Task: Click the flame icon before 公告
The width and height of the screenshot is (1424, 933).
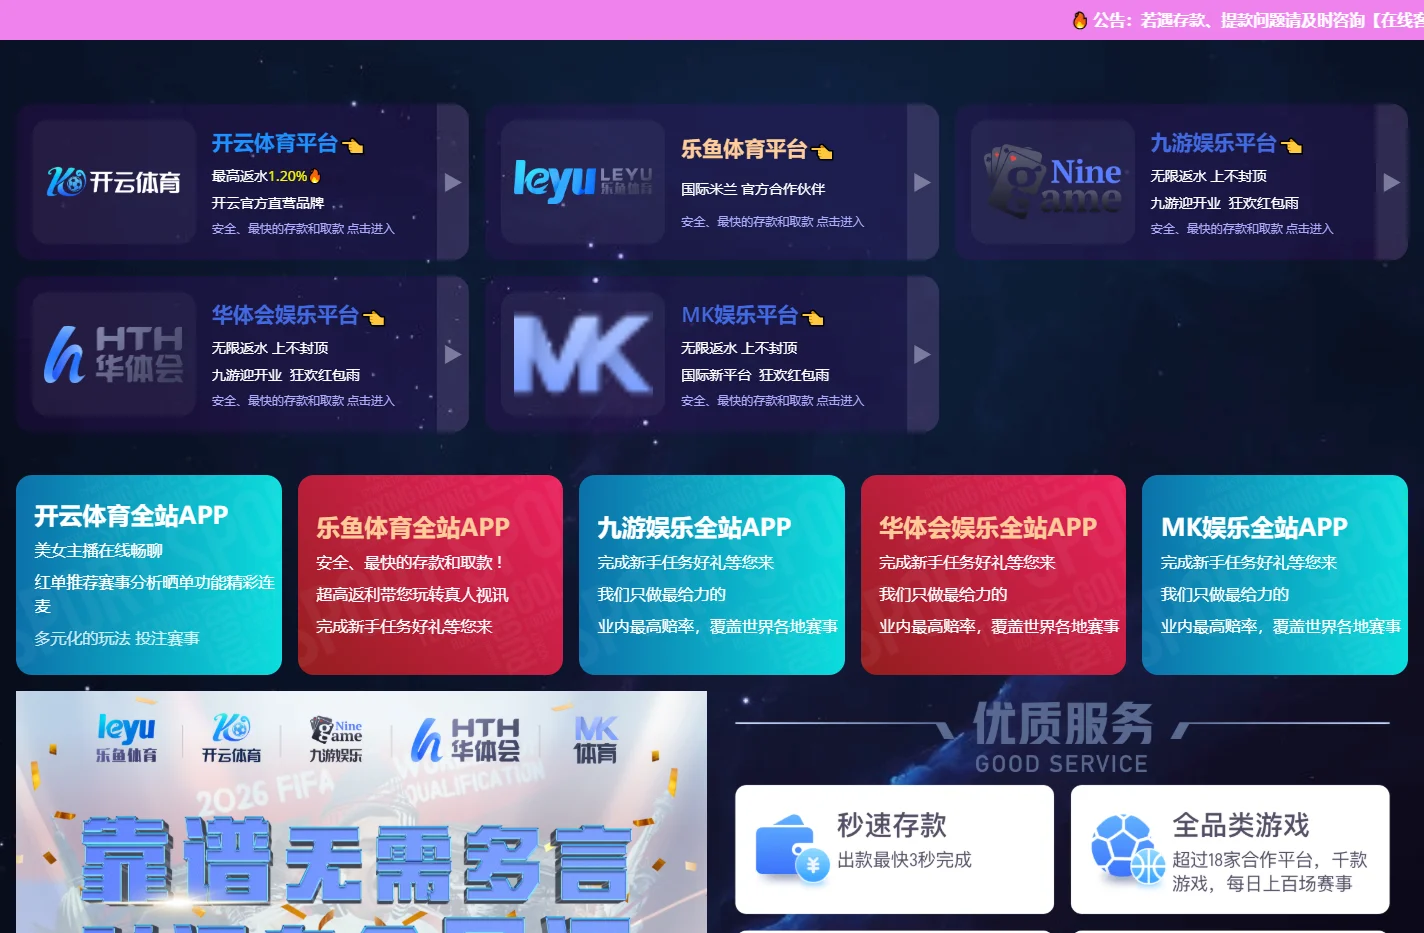Action: (x=1080, y=20)
